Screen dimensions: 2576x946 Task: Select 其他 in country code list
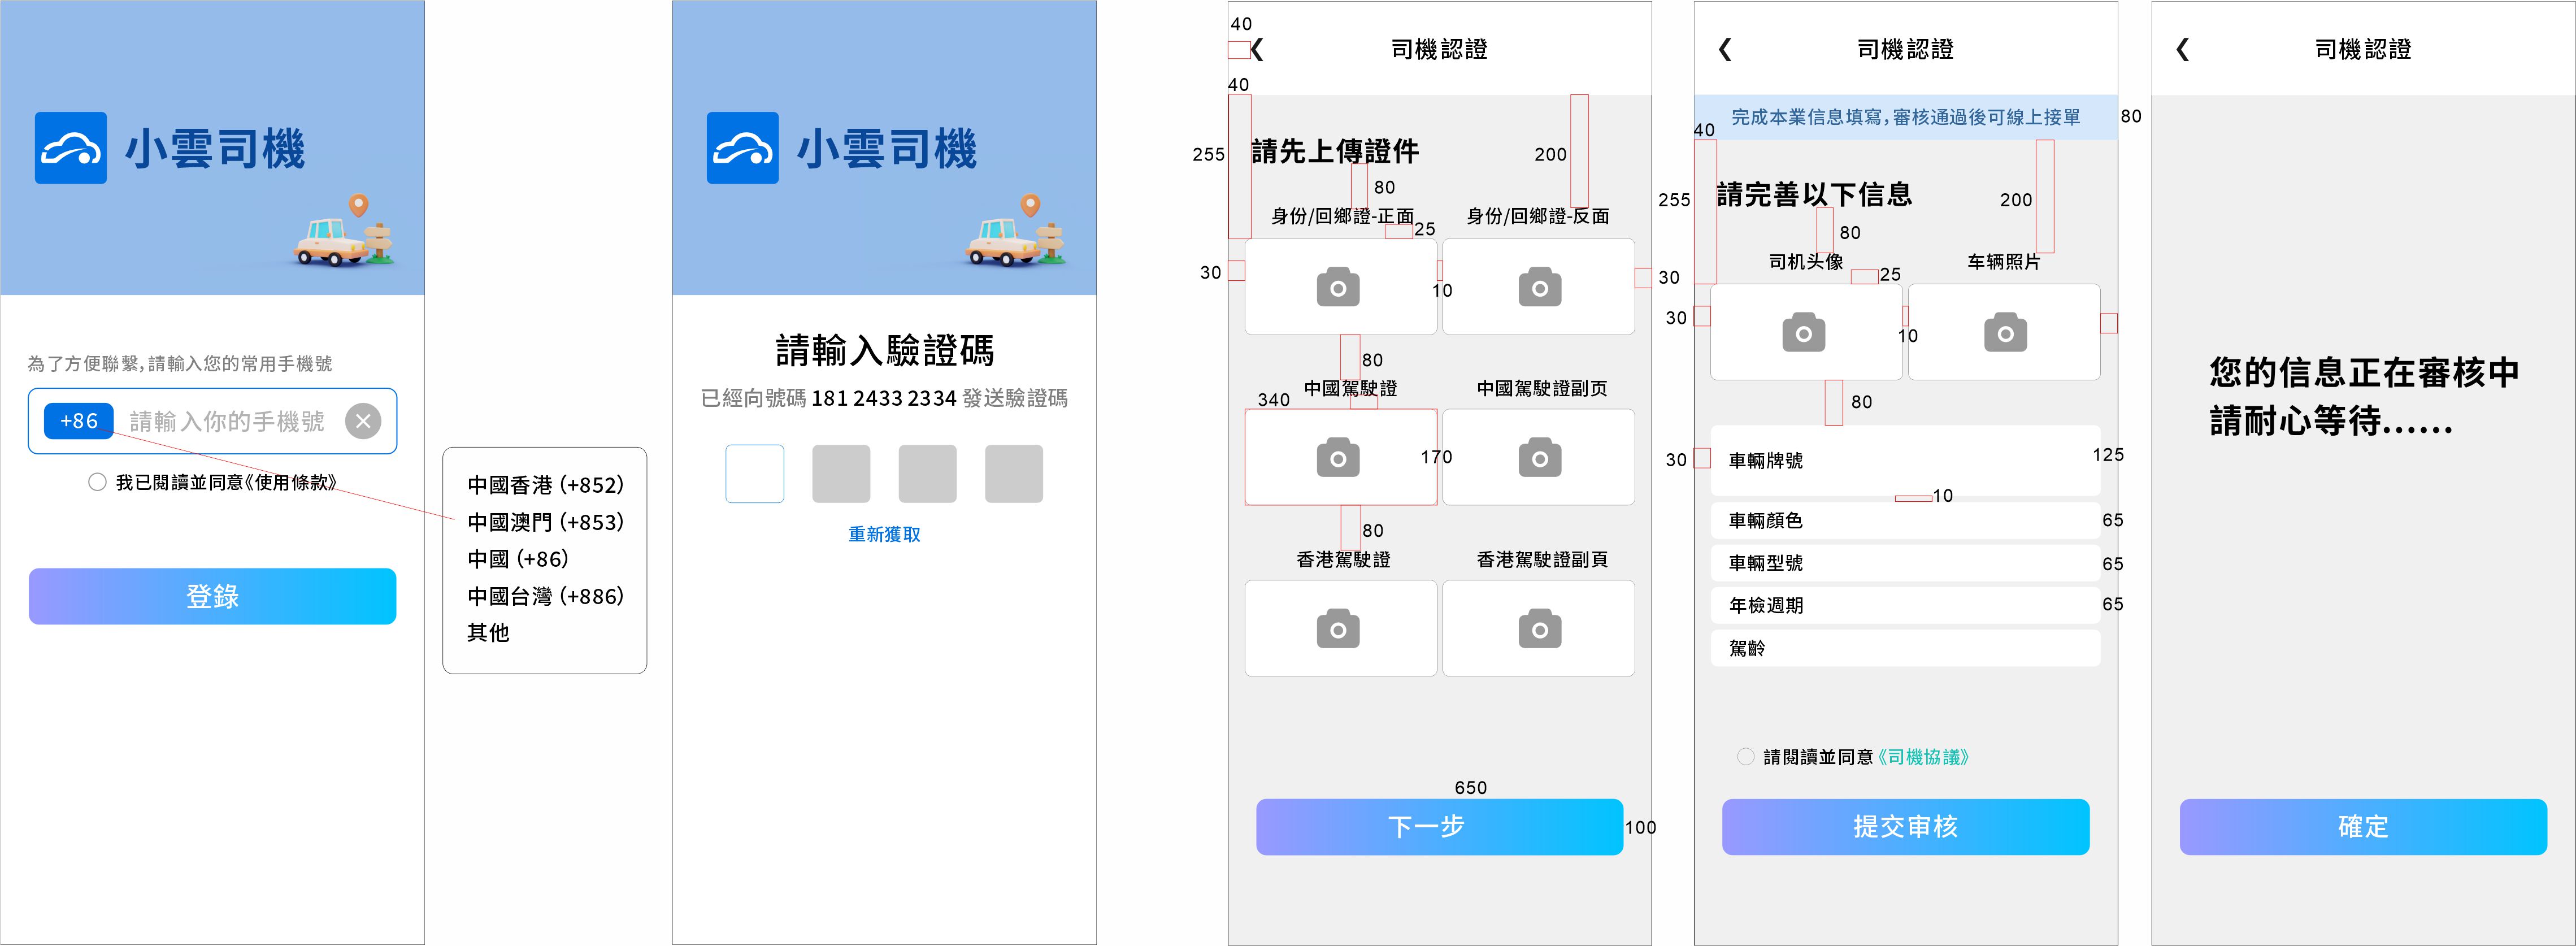point(489,633)
